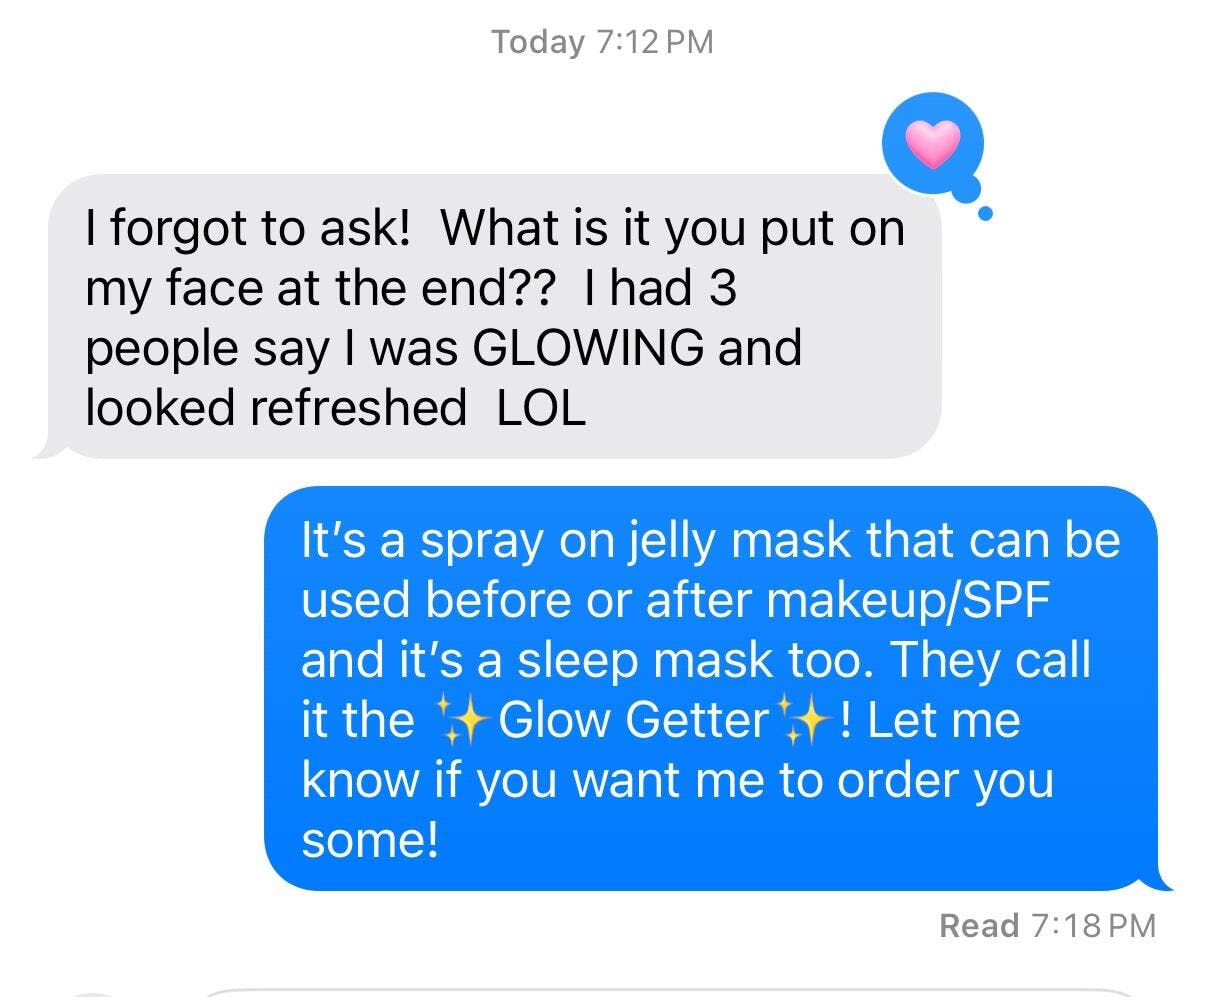Click the small blue tapback tail dot
This screenshot has height=997, width=1206.
point(985,213)
